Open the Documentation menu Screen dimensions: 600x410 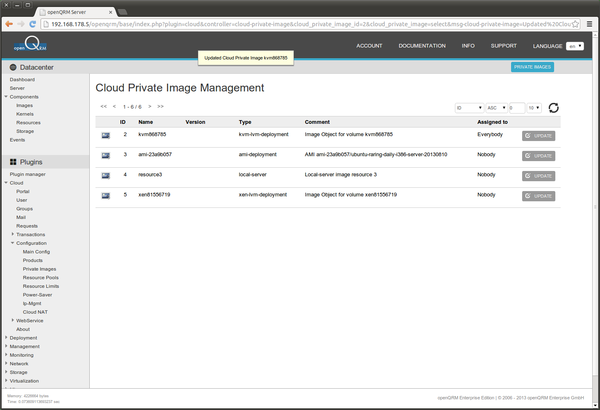pyautogui.click(x=422, y=46)
